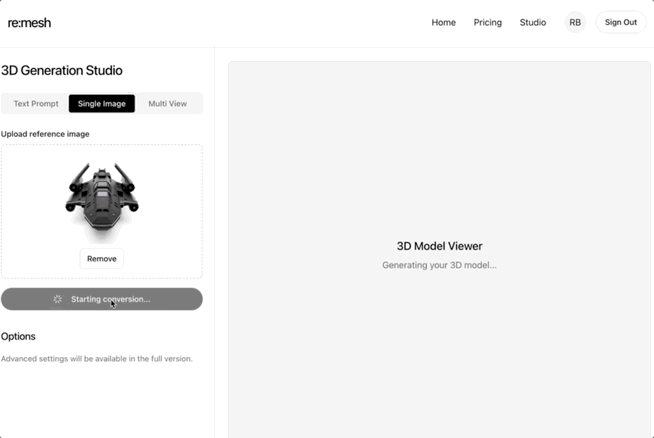654x438 pixels.
Task: Sign out of the account
Action: [621, 23]
